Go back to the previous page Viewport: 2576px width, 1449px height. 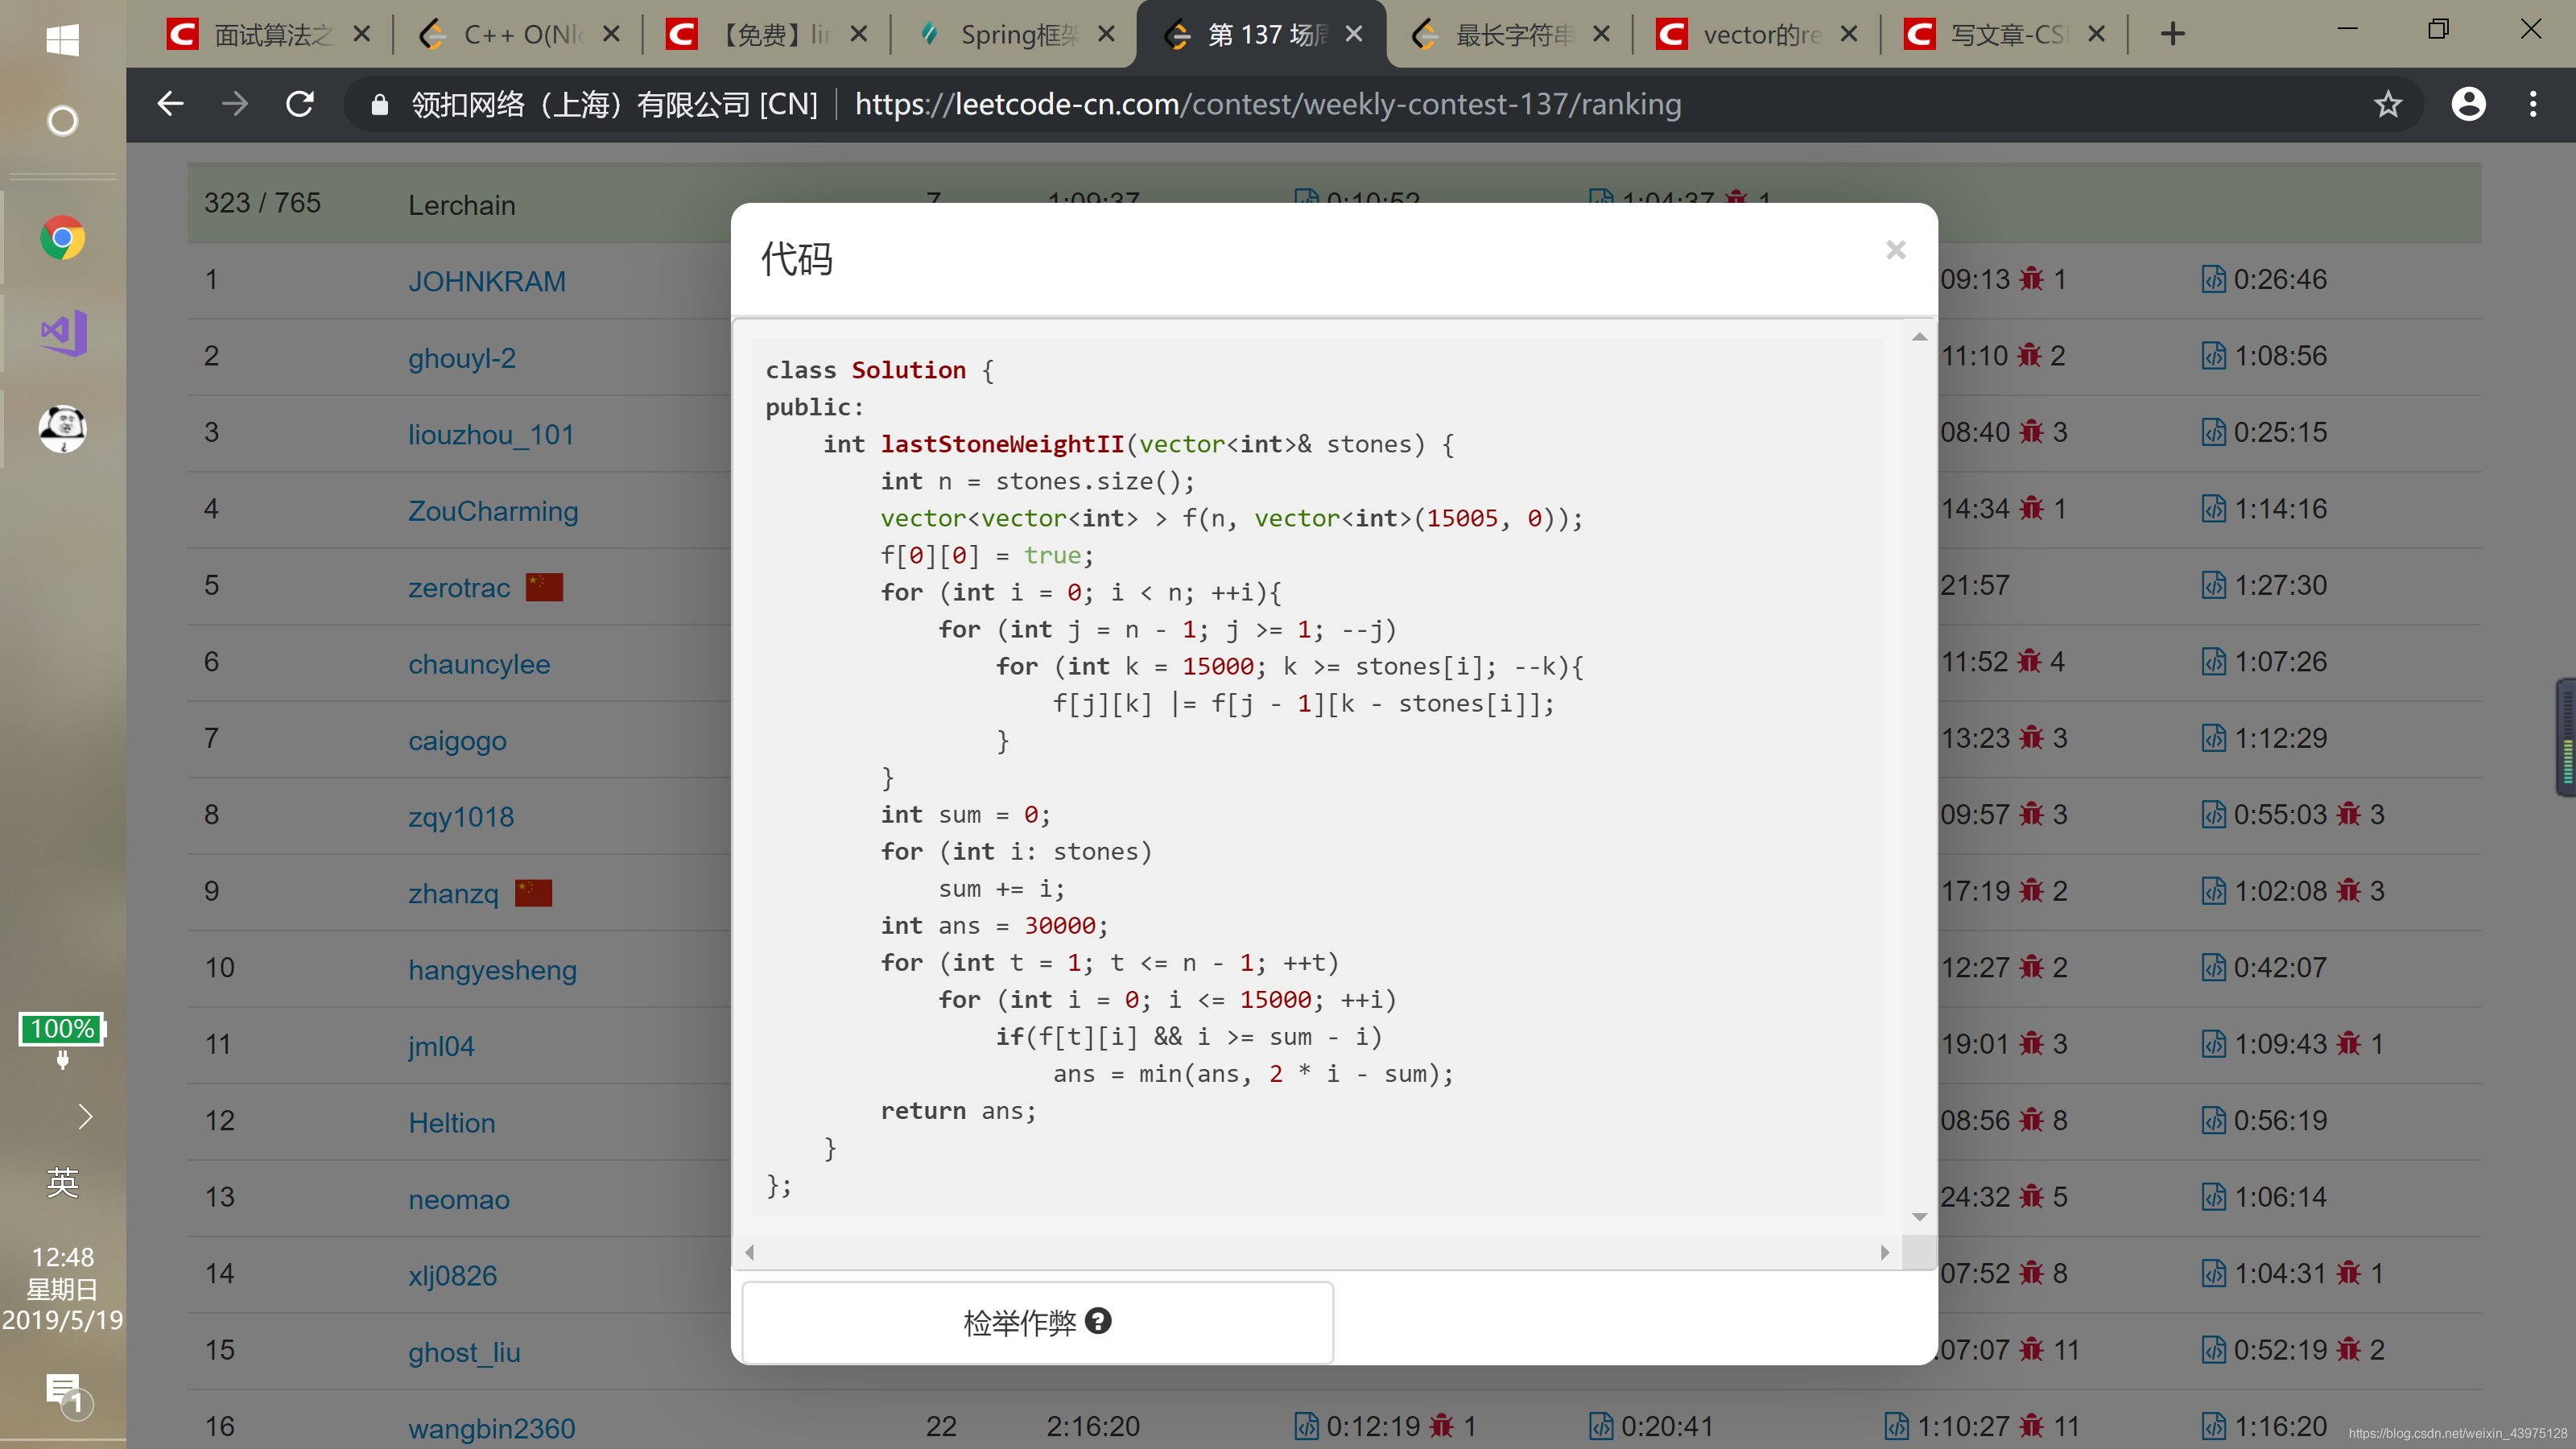[x=171, y=104]
